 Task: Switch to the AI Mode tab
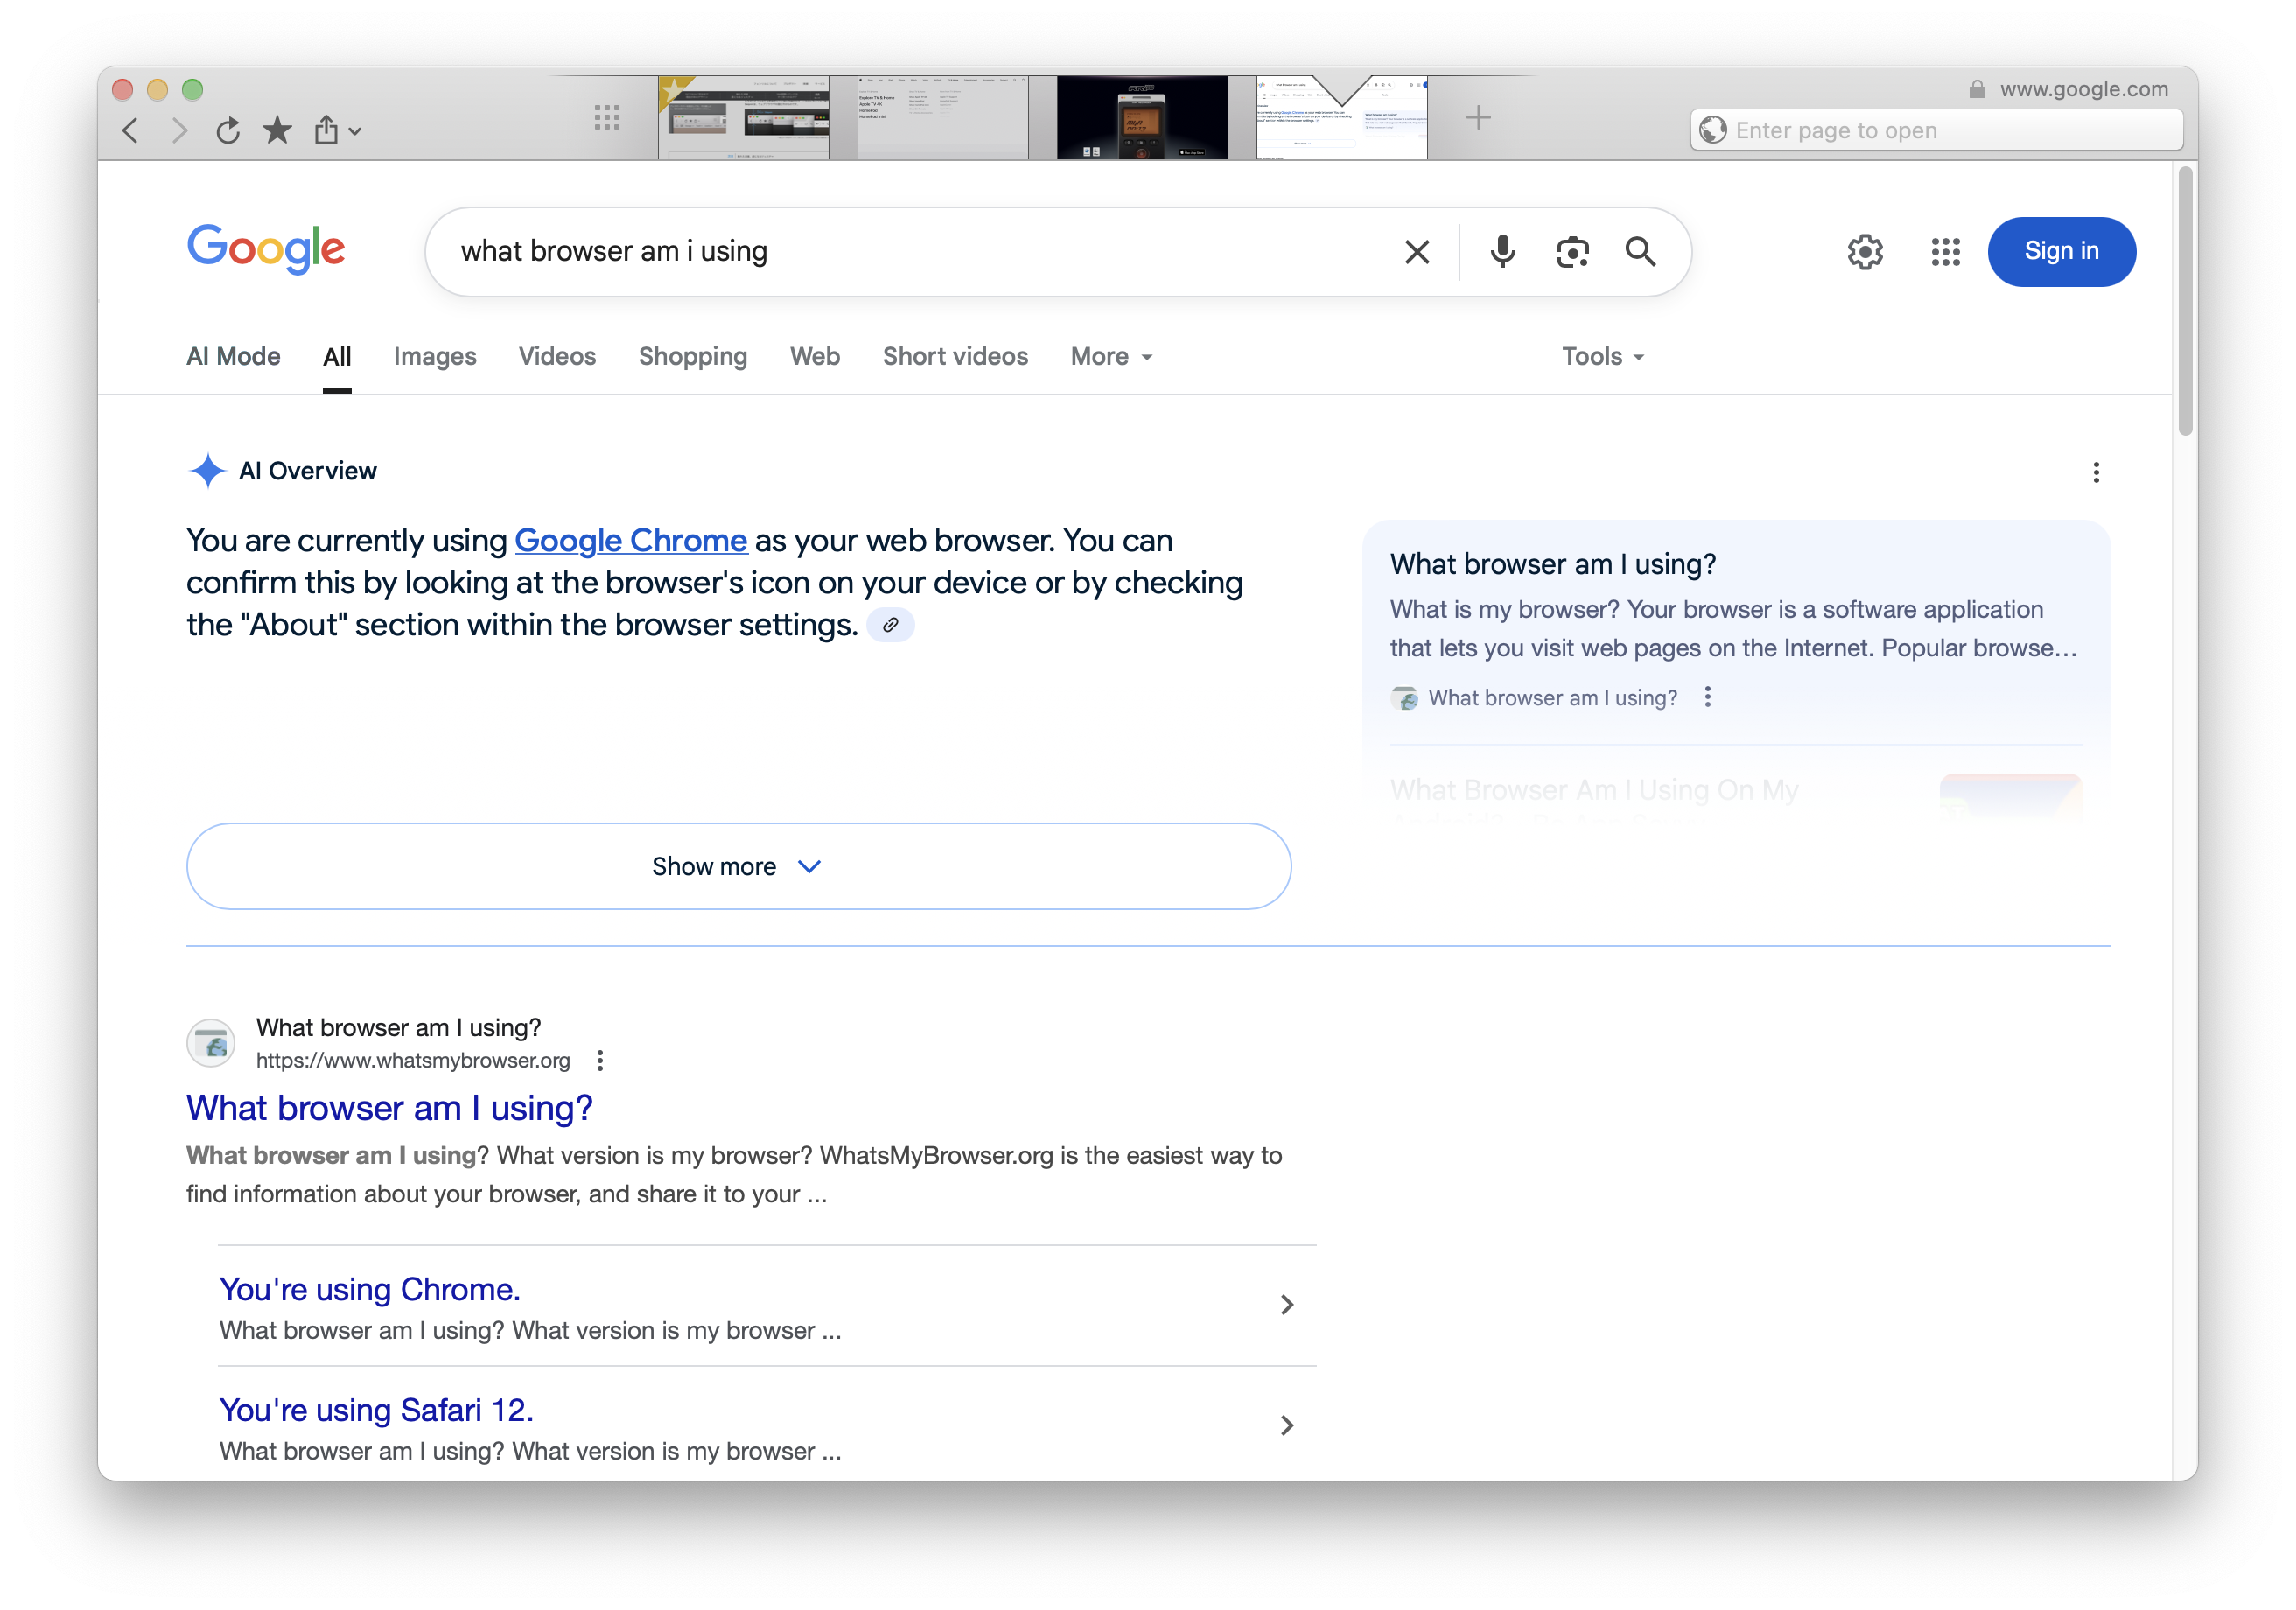click(x=233, y=356)
